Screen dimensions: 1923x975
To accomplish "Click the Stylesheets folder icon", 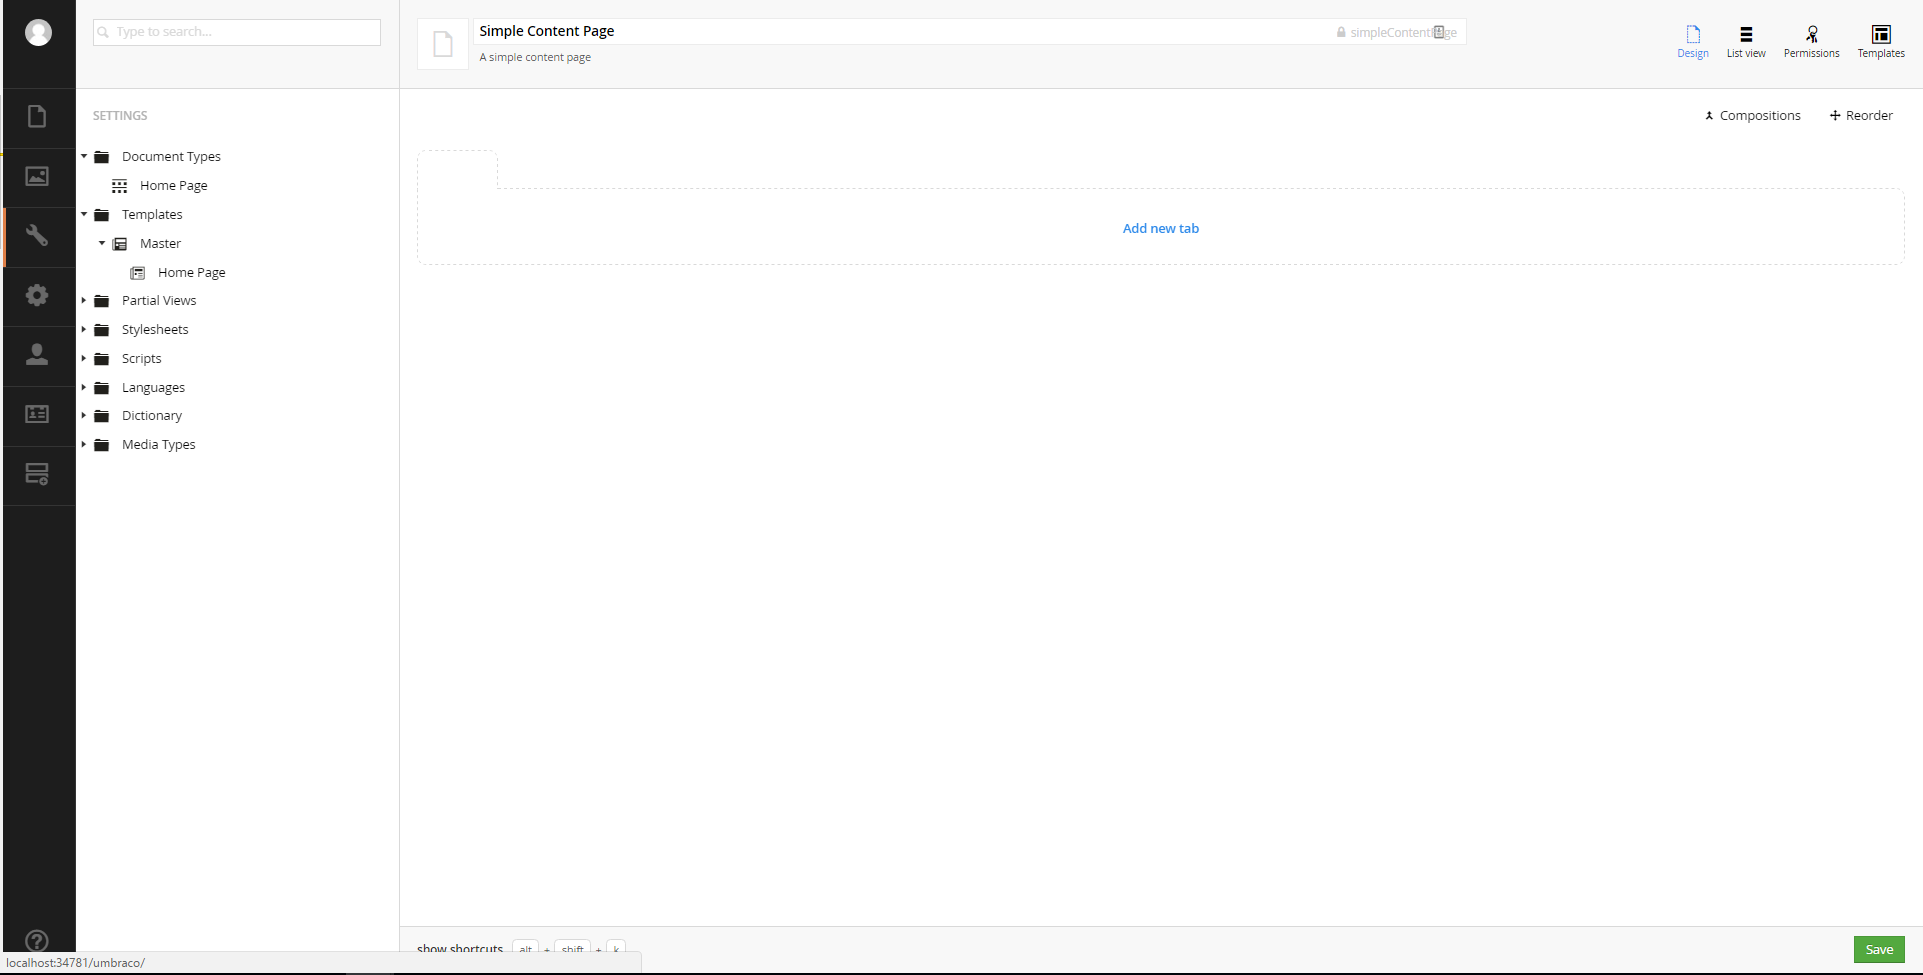I will coord(102,330).
